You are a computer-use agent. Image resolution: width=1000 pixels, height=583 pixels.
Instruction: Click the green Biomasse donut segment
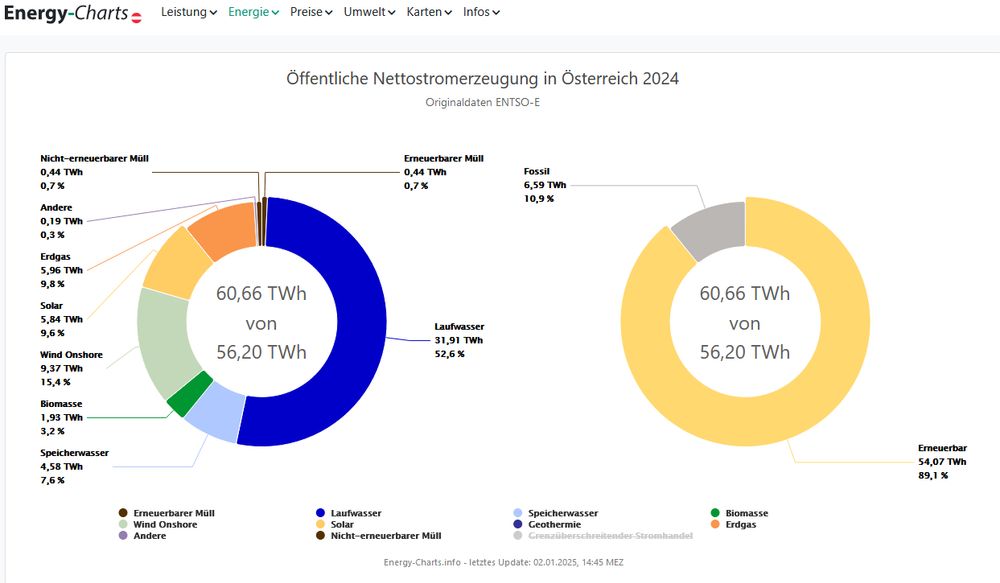(x=189, y=394)
